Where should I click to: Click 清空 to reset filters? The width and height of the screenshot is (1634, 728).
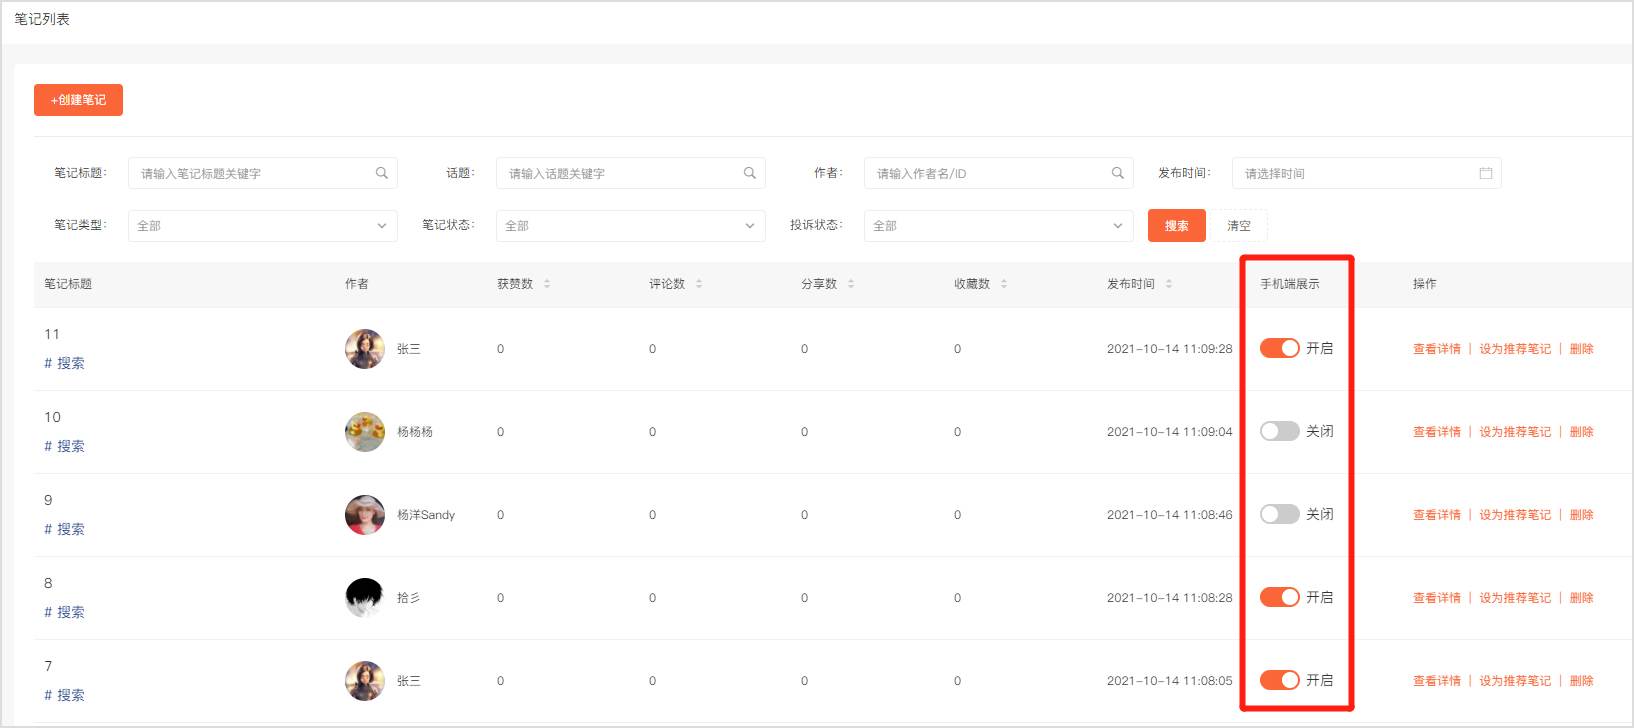[1239, 226]
